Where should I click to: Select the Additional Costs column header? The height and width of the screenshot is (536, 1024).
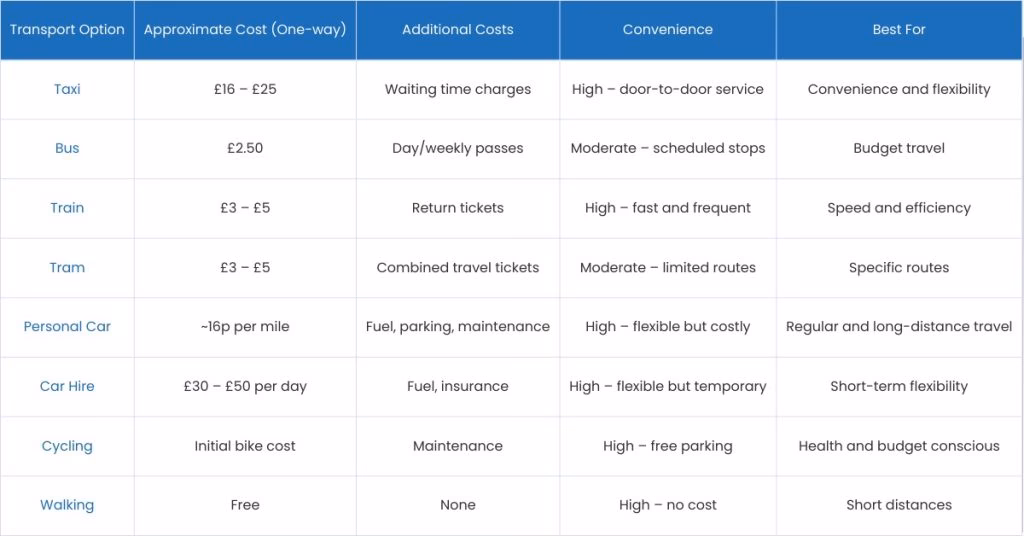click(458, 30)
